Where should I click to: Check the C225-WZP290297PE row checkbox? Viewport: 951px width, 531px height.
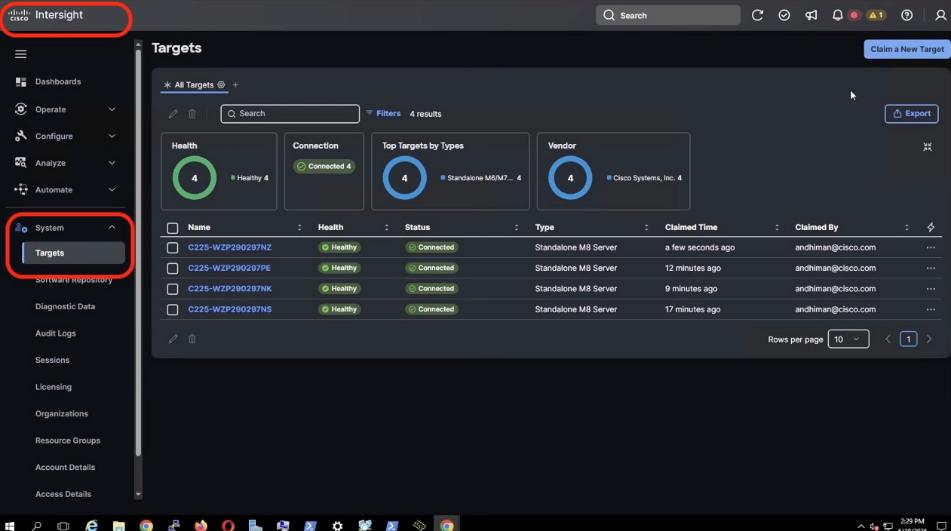click(x=172, y=269)
